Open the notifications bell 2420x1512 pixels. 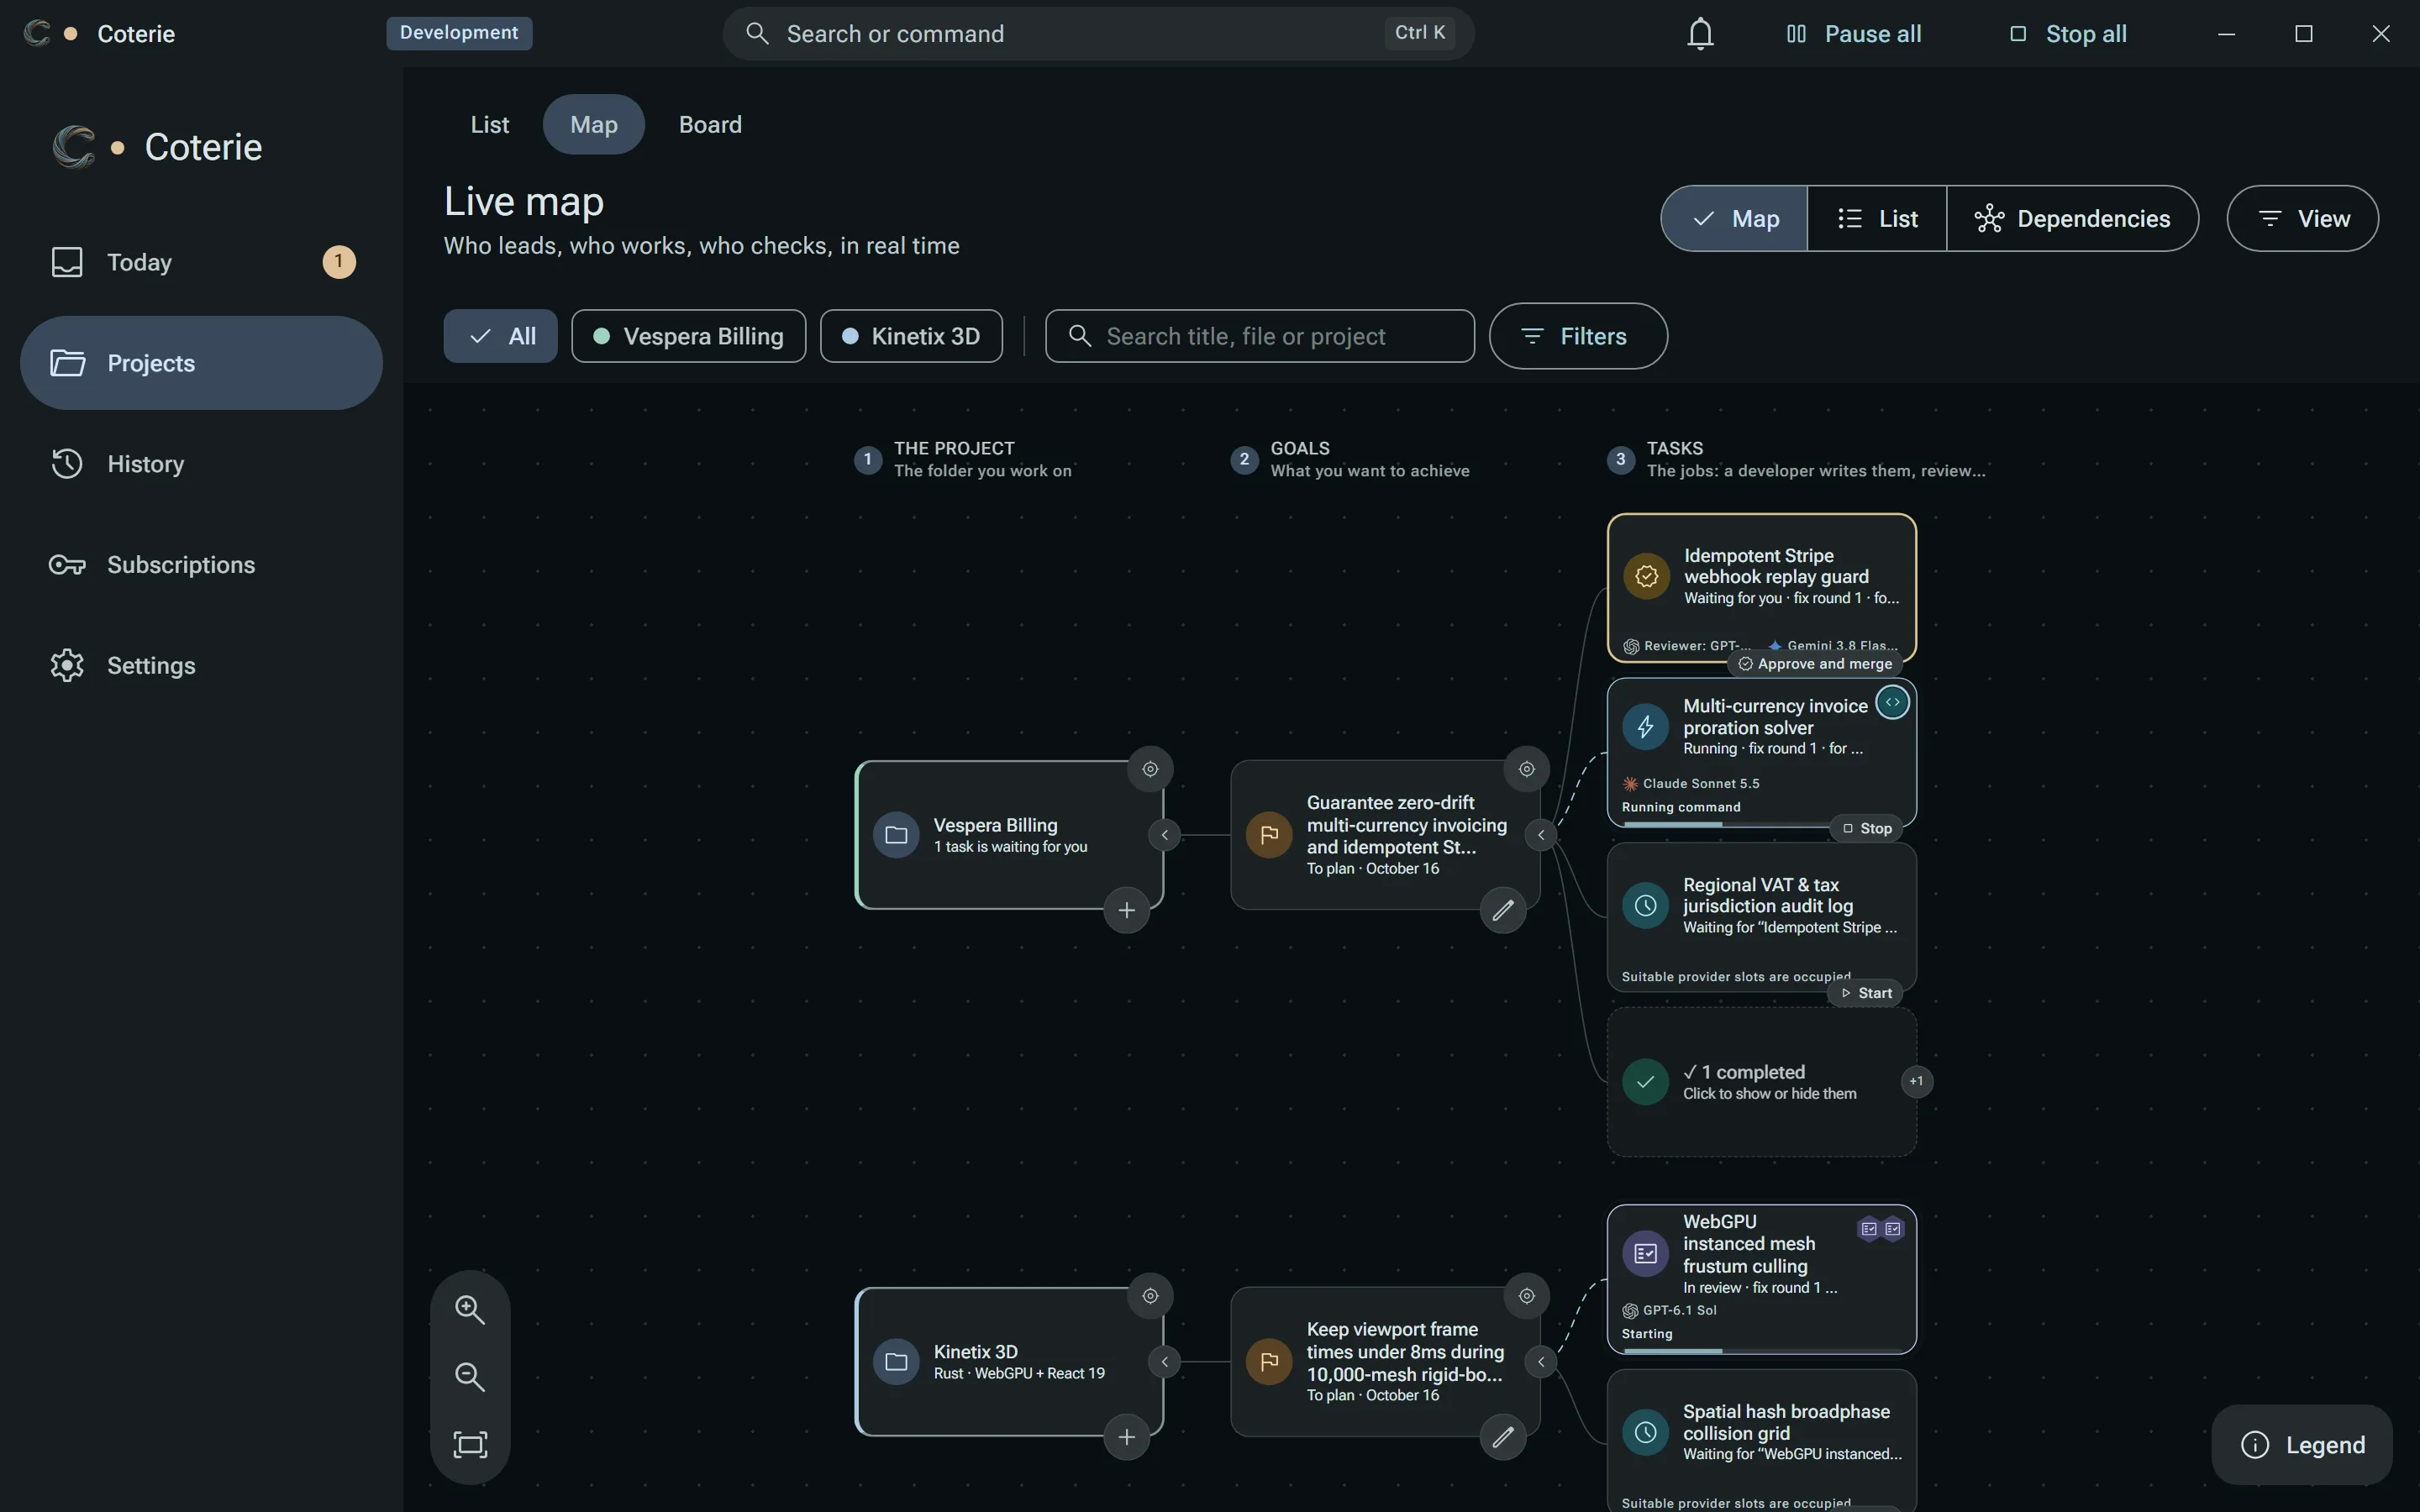(1700, 34)
